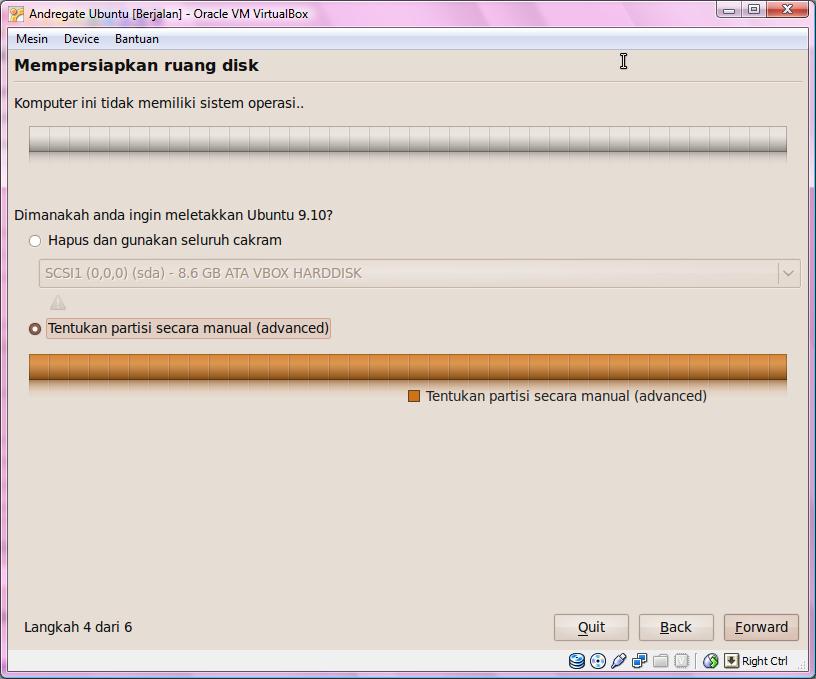This screenshot has width=816, height=679.
Task: Click the "Right Ctrl" host key label
Action: coord(764,661)
